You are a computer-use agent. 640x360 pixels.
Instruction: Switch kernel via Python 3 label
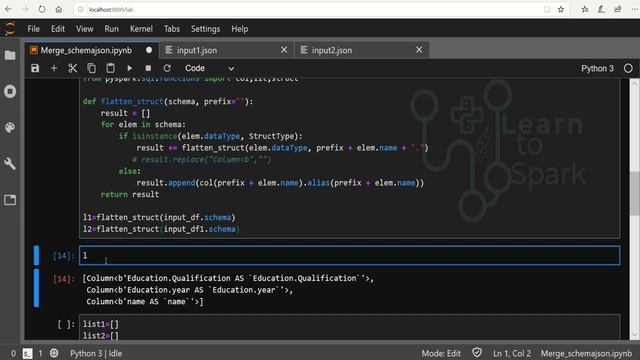597,68
